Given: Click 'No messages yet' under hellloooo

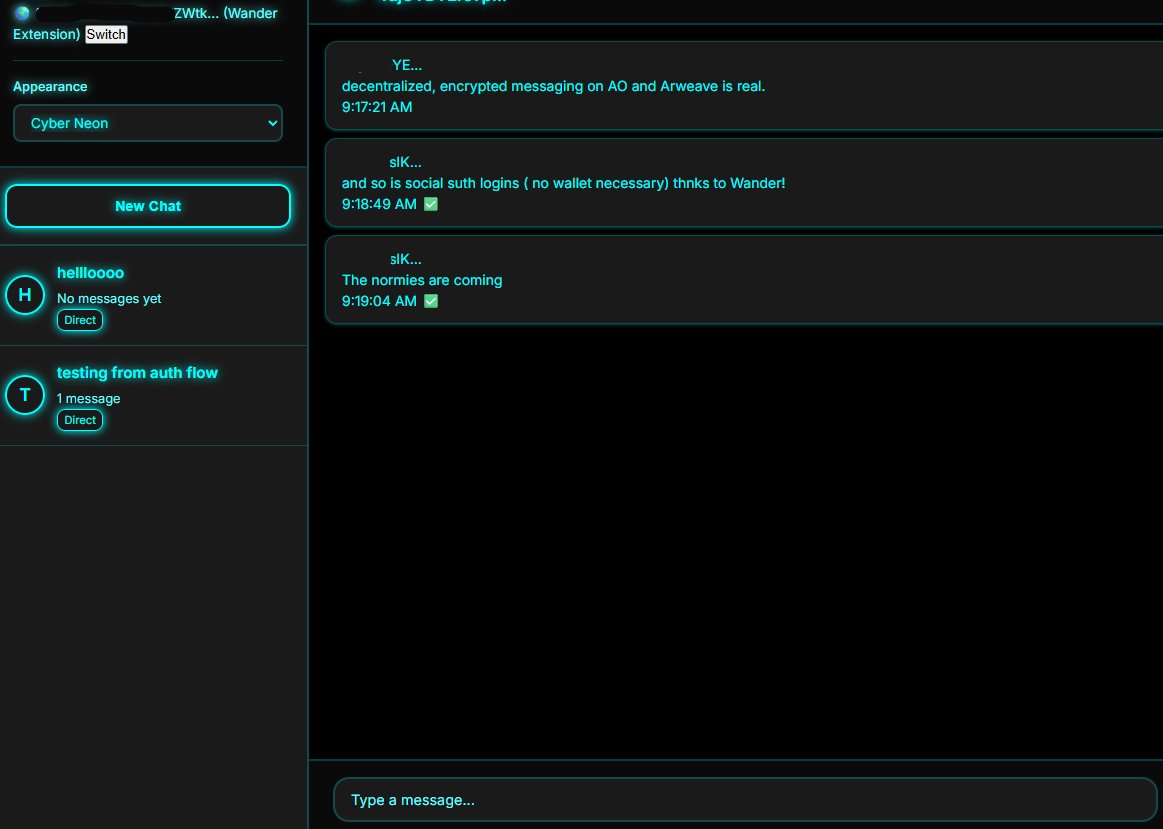Looking at the screenshot, I should [x=109, y=298].
